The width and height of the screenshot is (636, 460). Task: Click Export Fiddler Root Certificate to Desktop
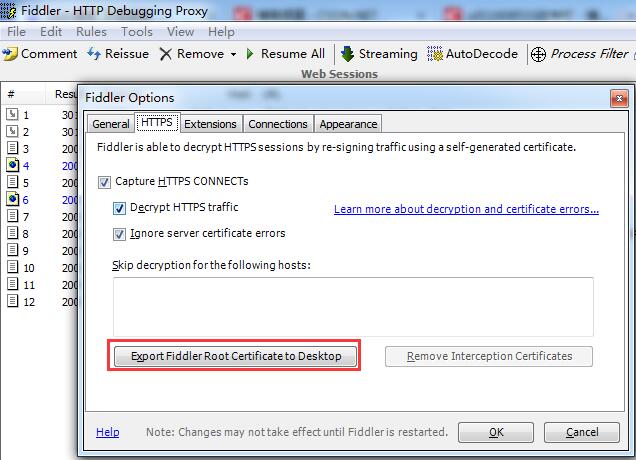(235, 356)
